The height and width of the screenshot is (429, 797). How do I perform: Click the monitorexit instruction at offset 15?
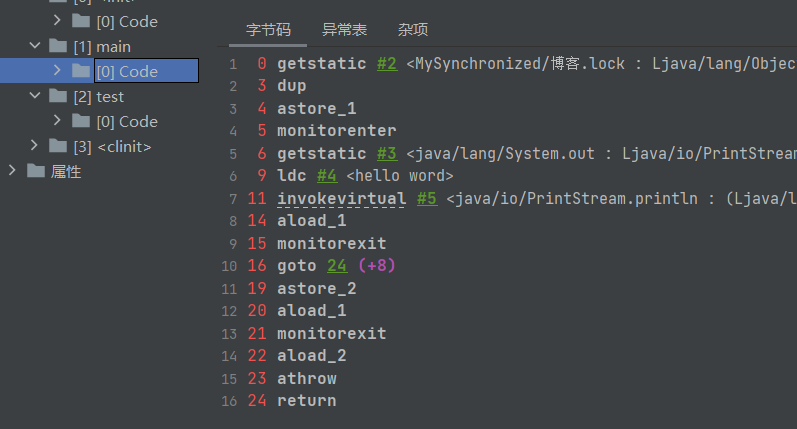point(331,243)
